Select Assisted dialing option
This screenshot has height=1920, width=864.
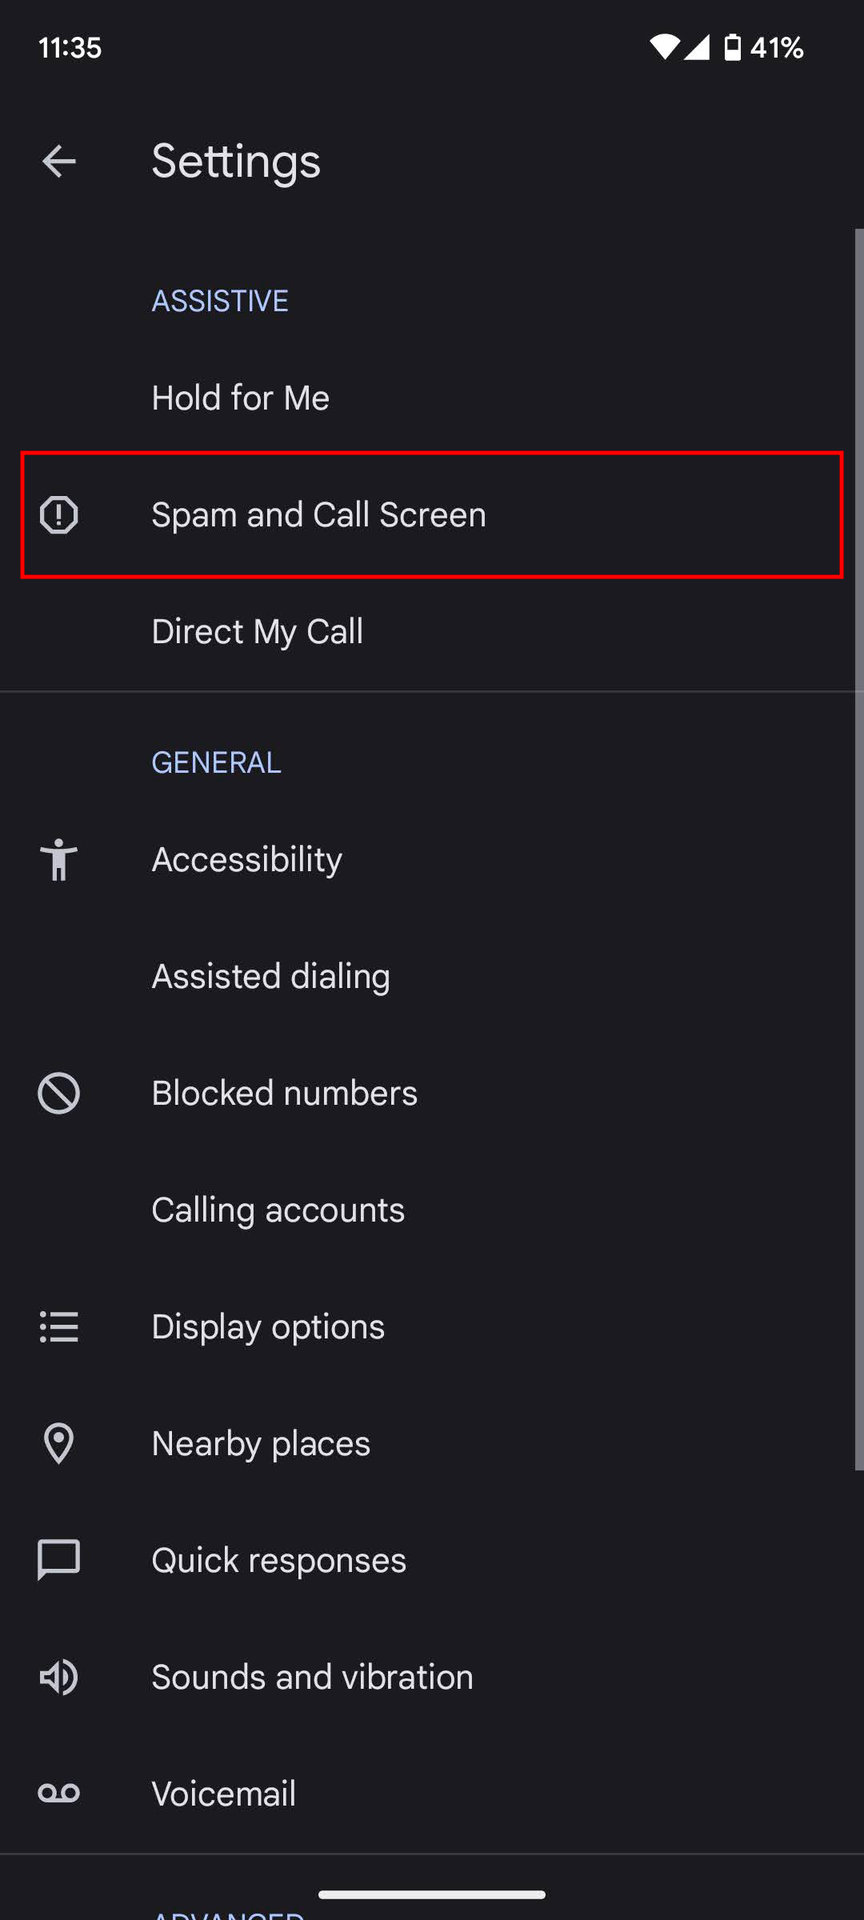coord(270,977)
